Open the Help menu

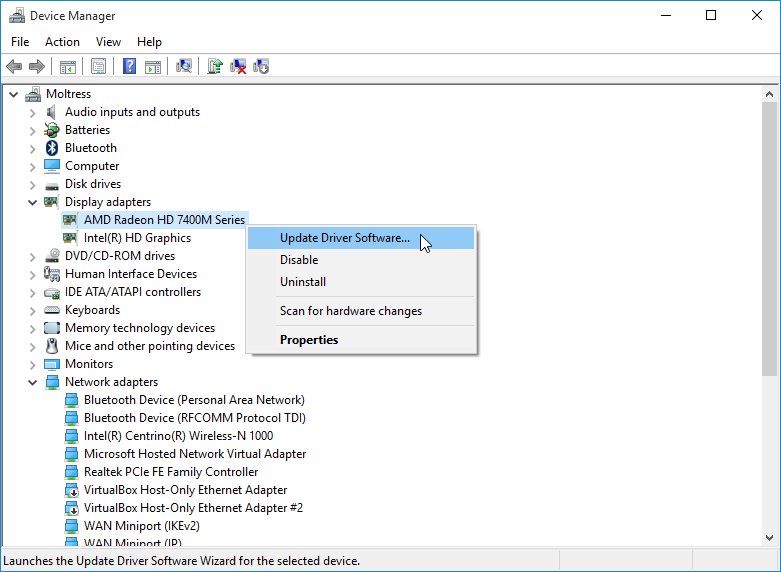[x=149, y=42]
